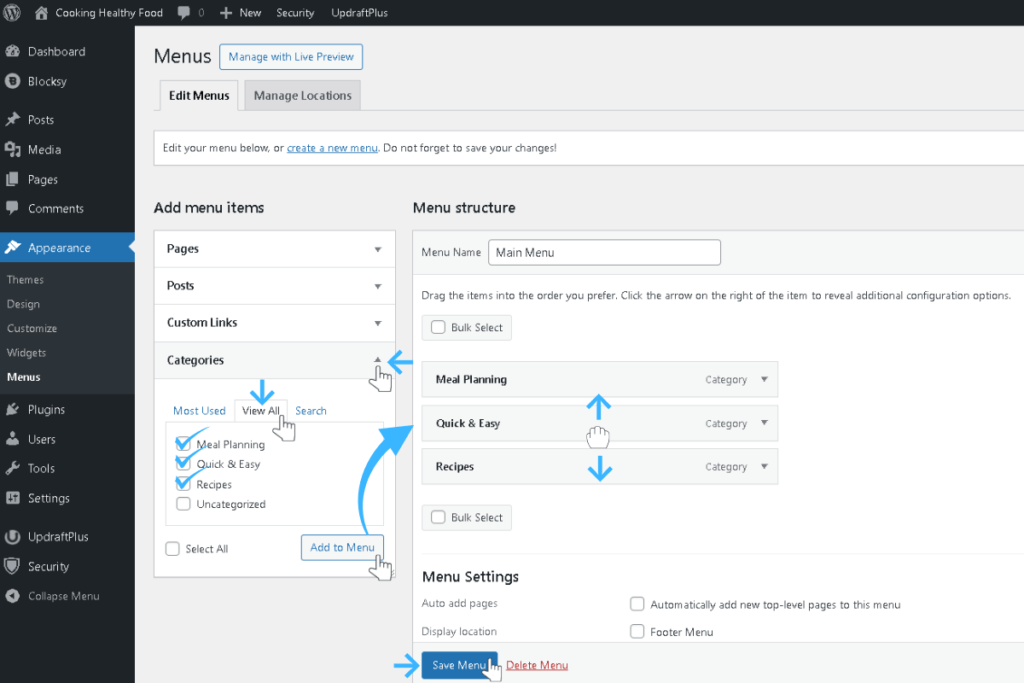Enable the Footer Menu display location
Viewport: 1024px width, 683px height.
tap(637, 632)
